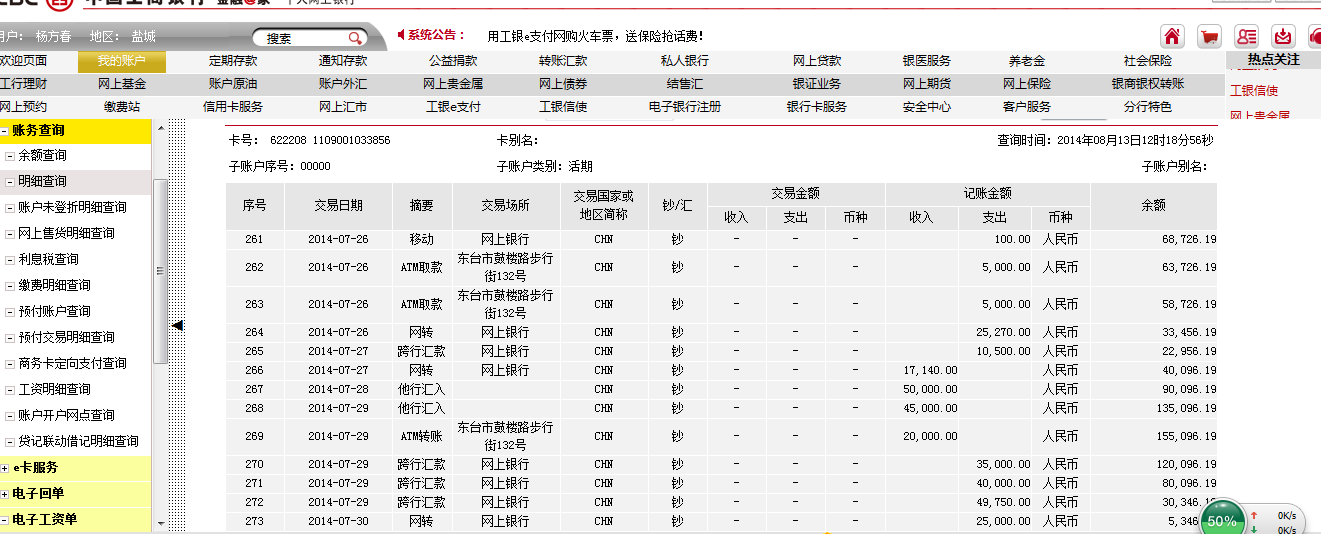Click the 搜索 search input field
The height and width of the screenshot is (534, 1321).
point(298,39)
